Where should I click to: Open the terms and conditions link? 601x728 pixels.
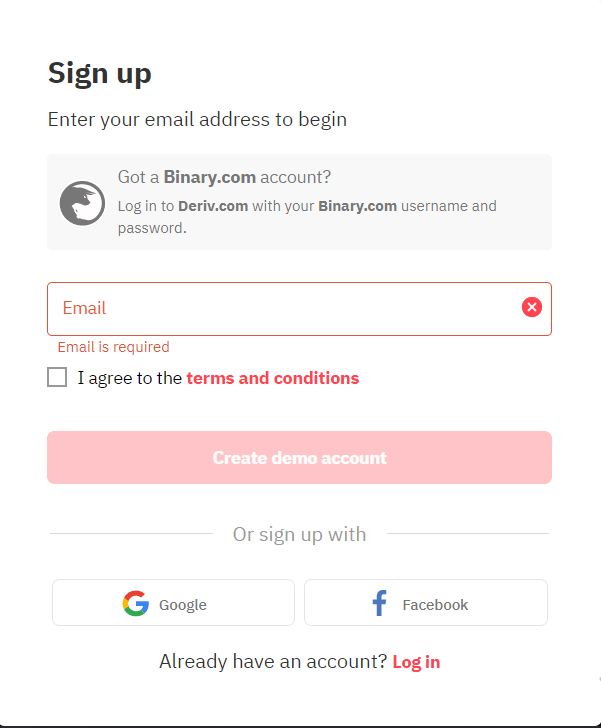(272, 378)
